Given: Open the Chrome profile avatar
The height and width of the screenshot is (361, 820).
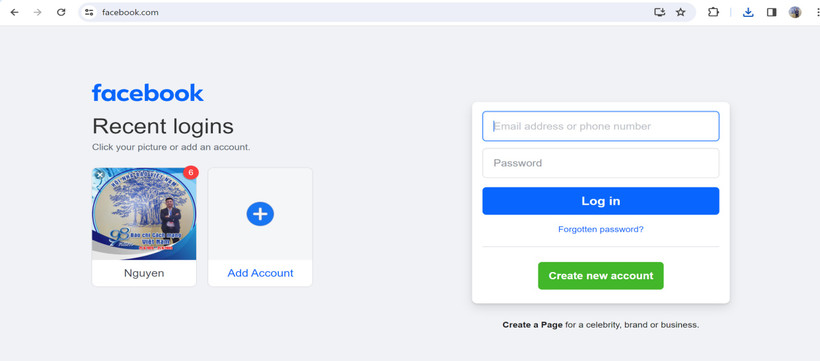Looking at the screenshot, I should 795,12.
